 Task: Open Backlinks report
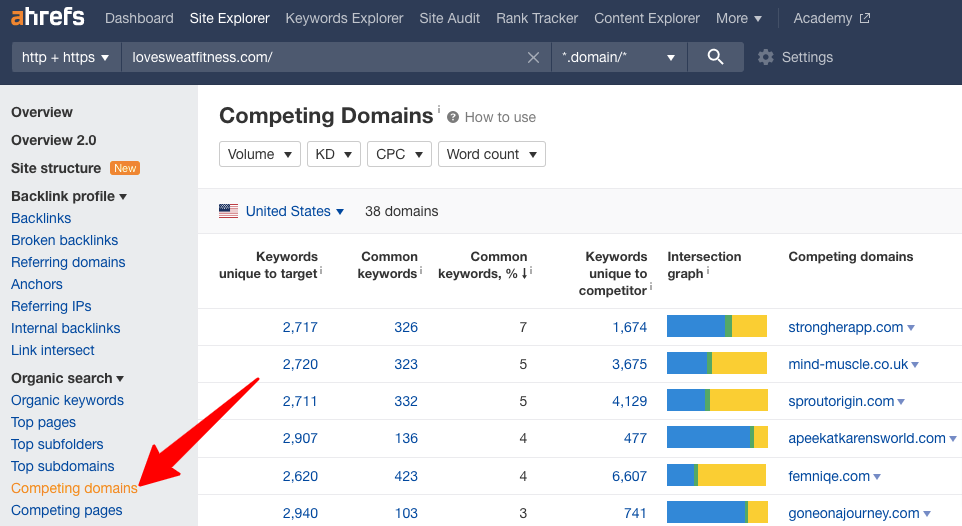point(41,219)
